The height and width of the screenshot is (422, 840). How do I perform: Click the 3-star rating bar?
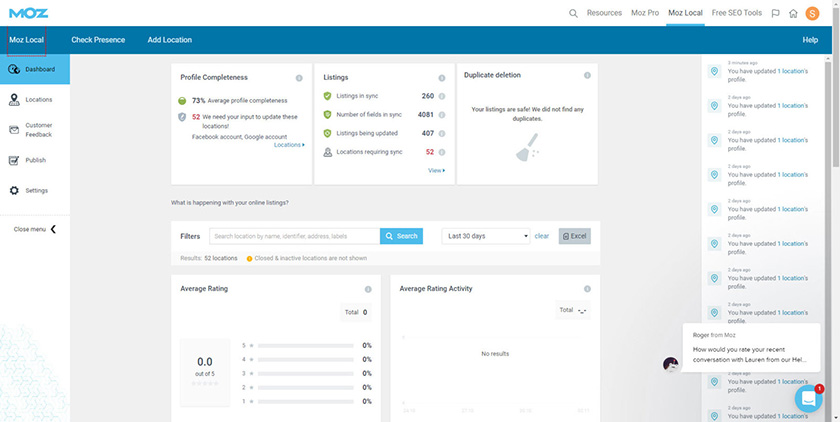(x=305, y=373)
